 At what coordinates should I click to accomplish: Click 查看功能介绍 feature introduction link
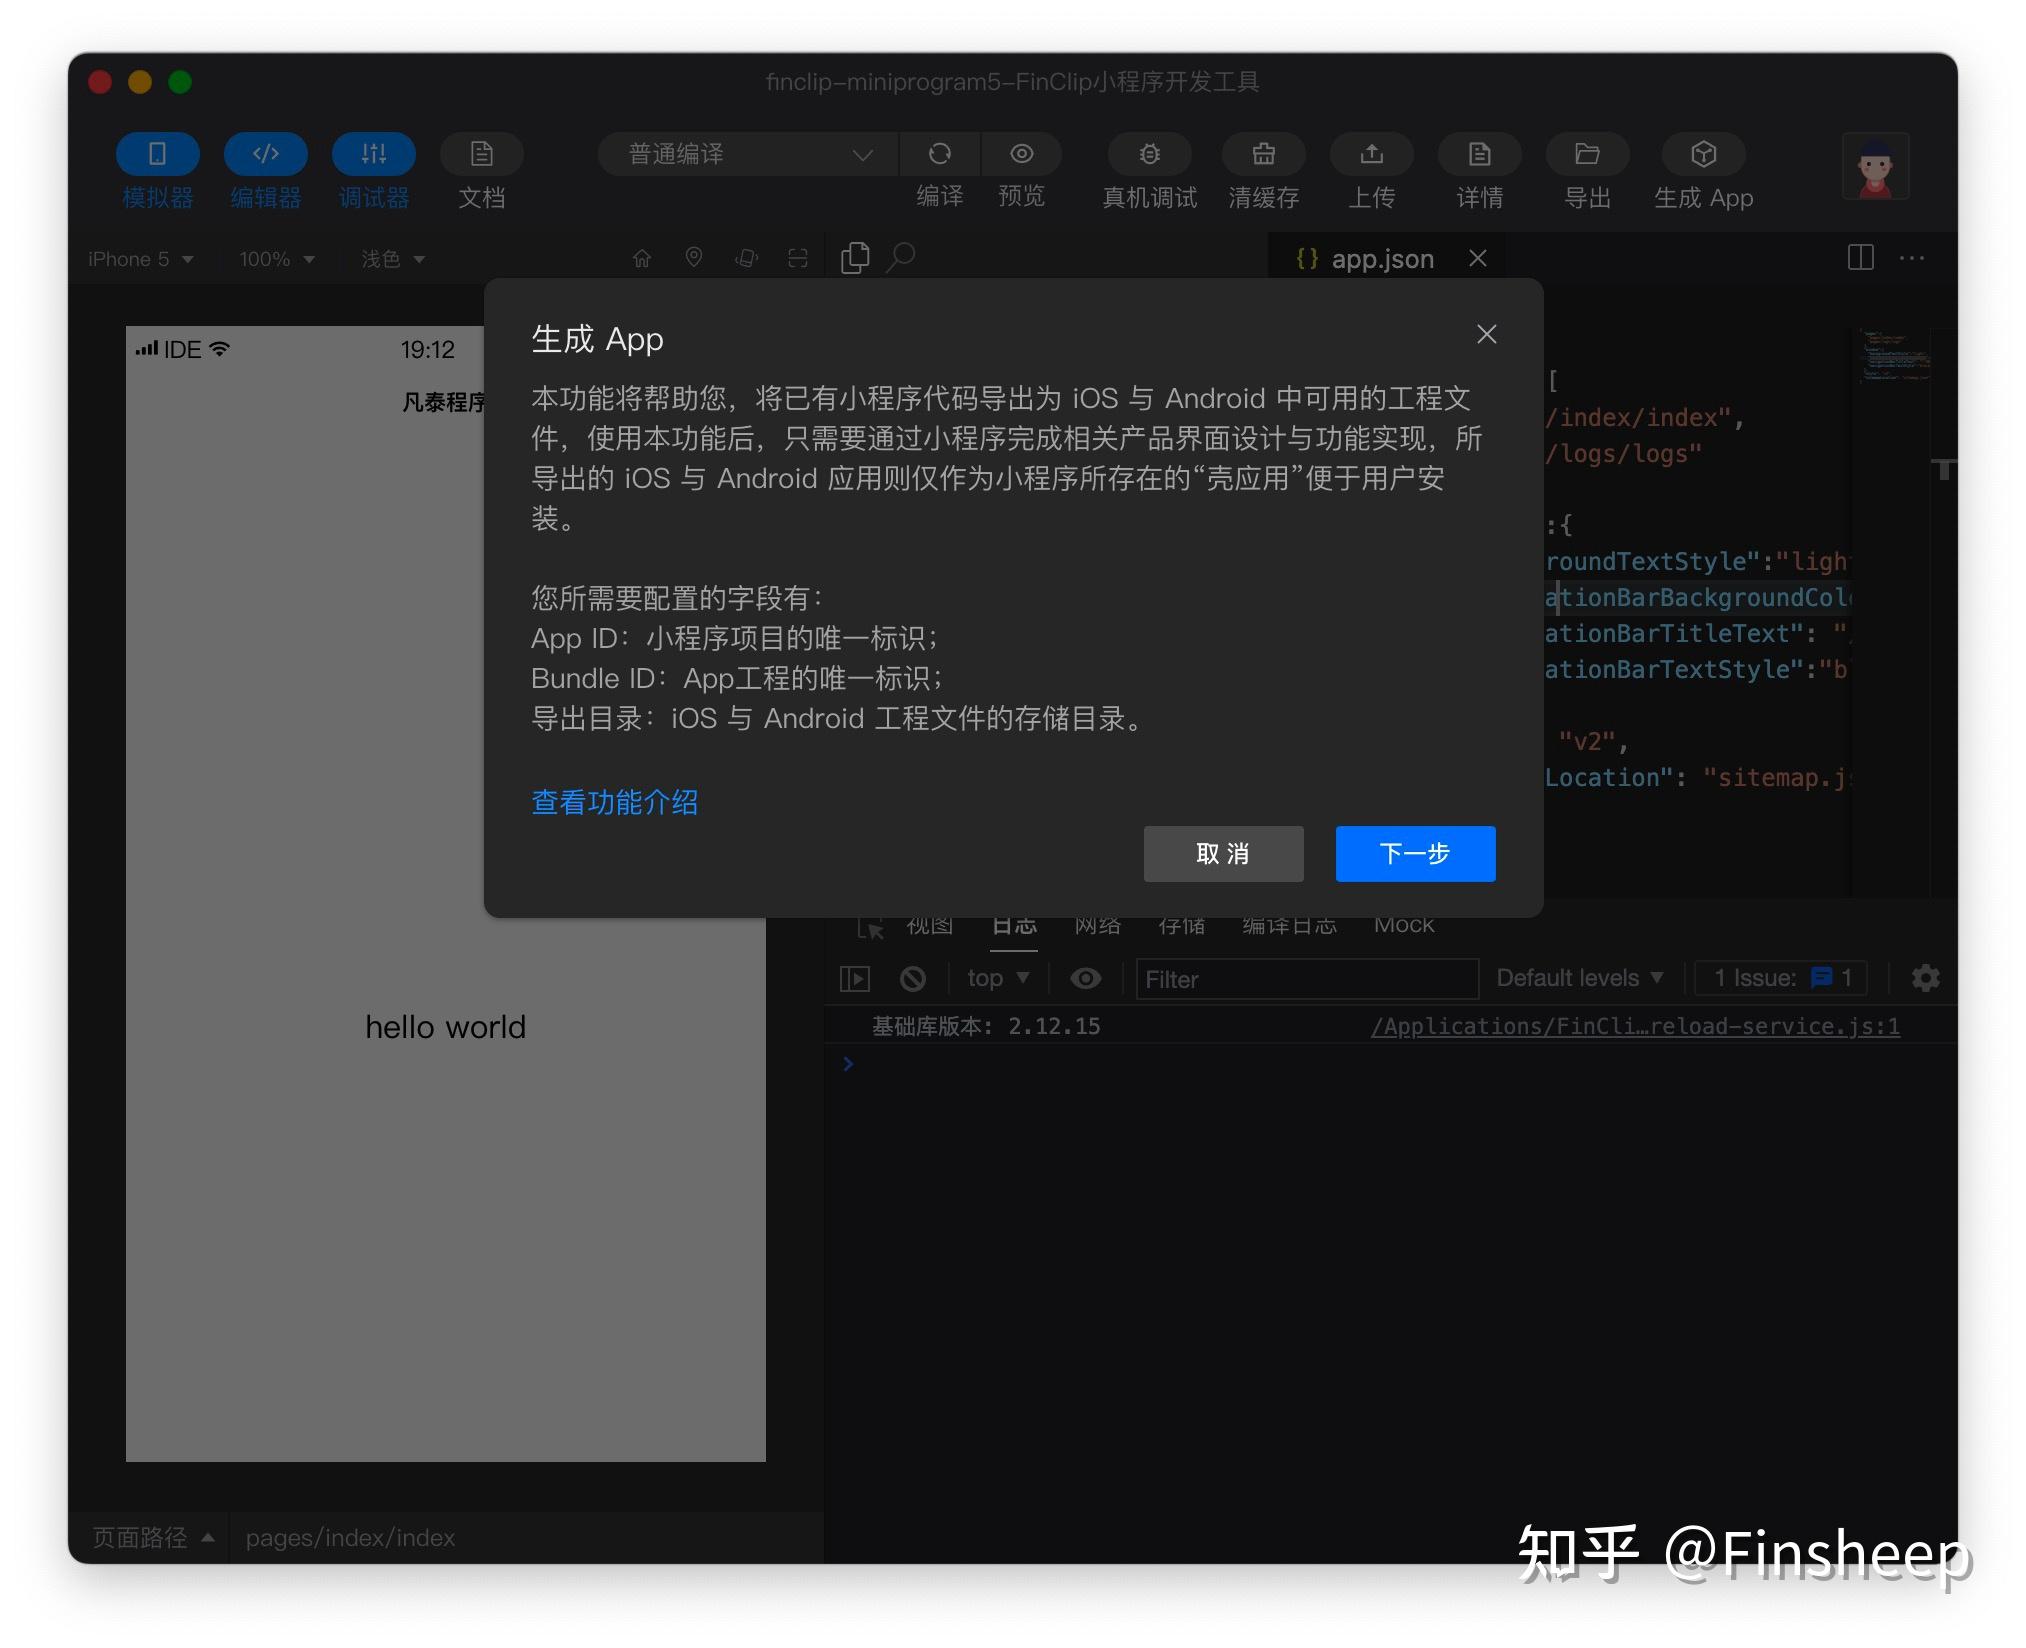[x=614, y=800]
